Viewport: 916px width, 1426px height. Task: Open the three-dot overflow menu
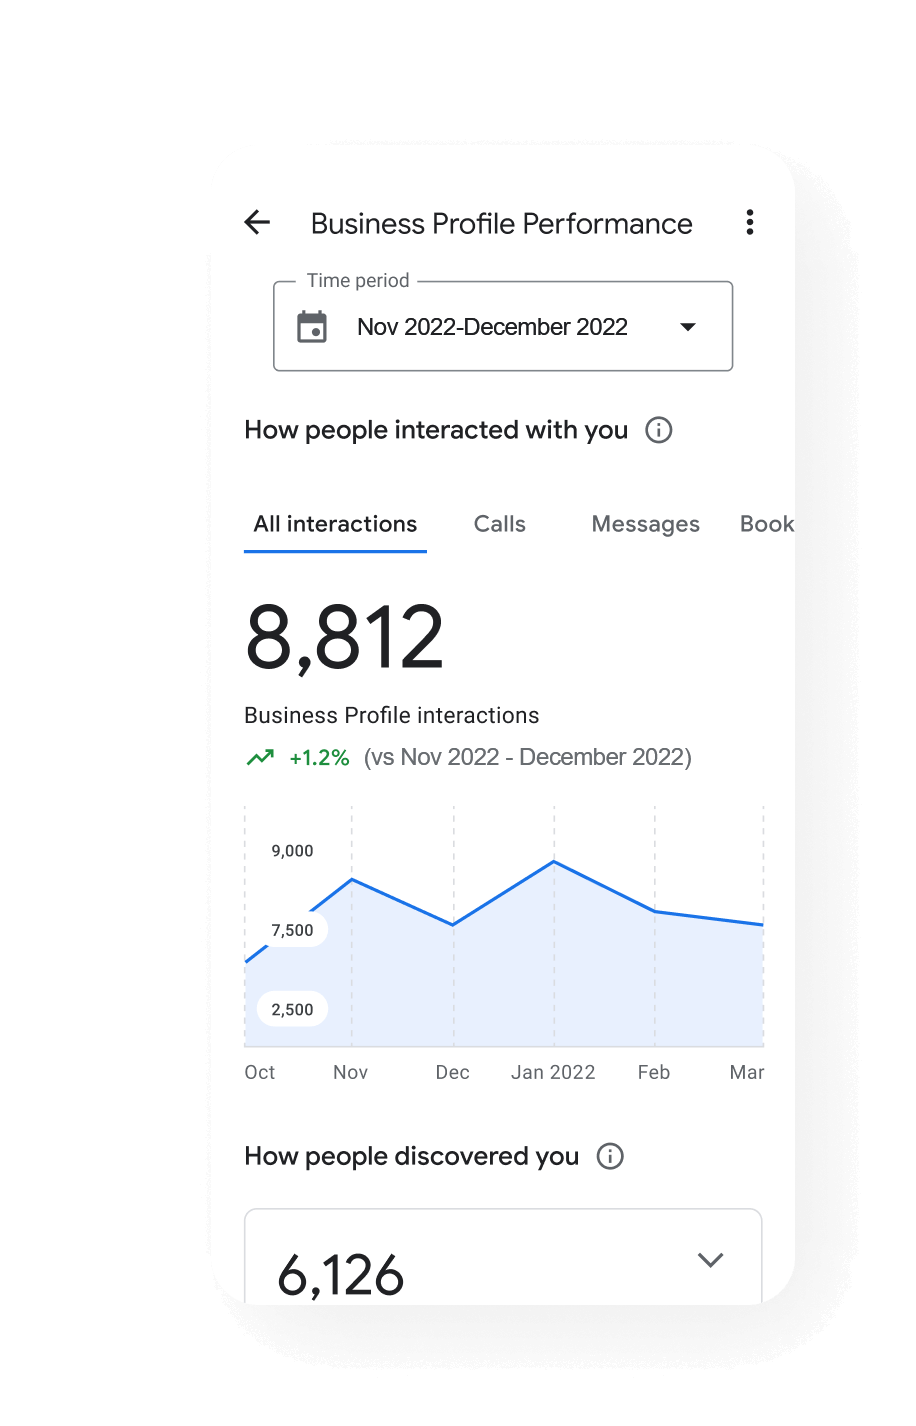[x=749, y=223]
